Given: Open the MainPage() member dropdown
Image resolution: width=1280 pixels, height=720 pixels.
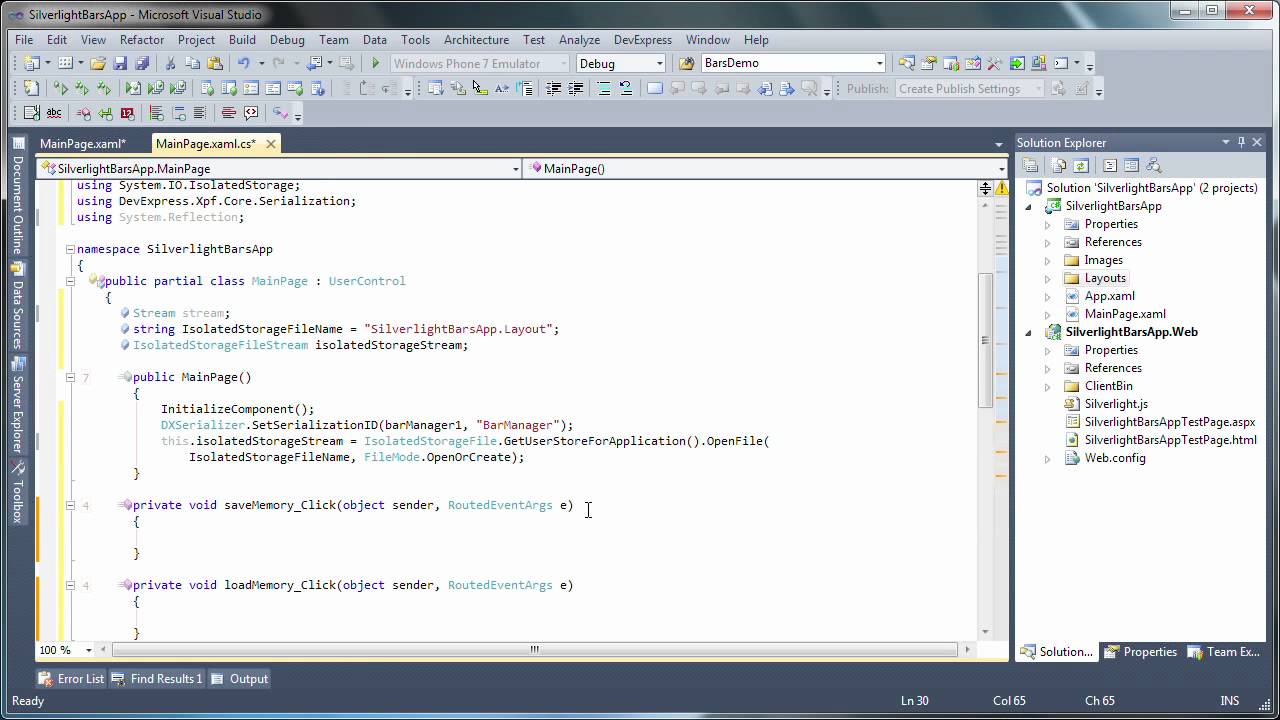Looking at the screenshot, I should pos(1002,169).
